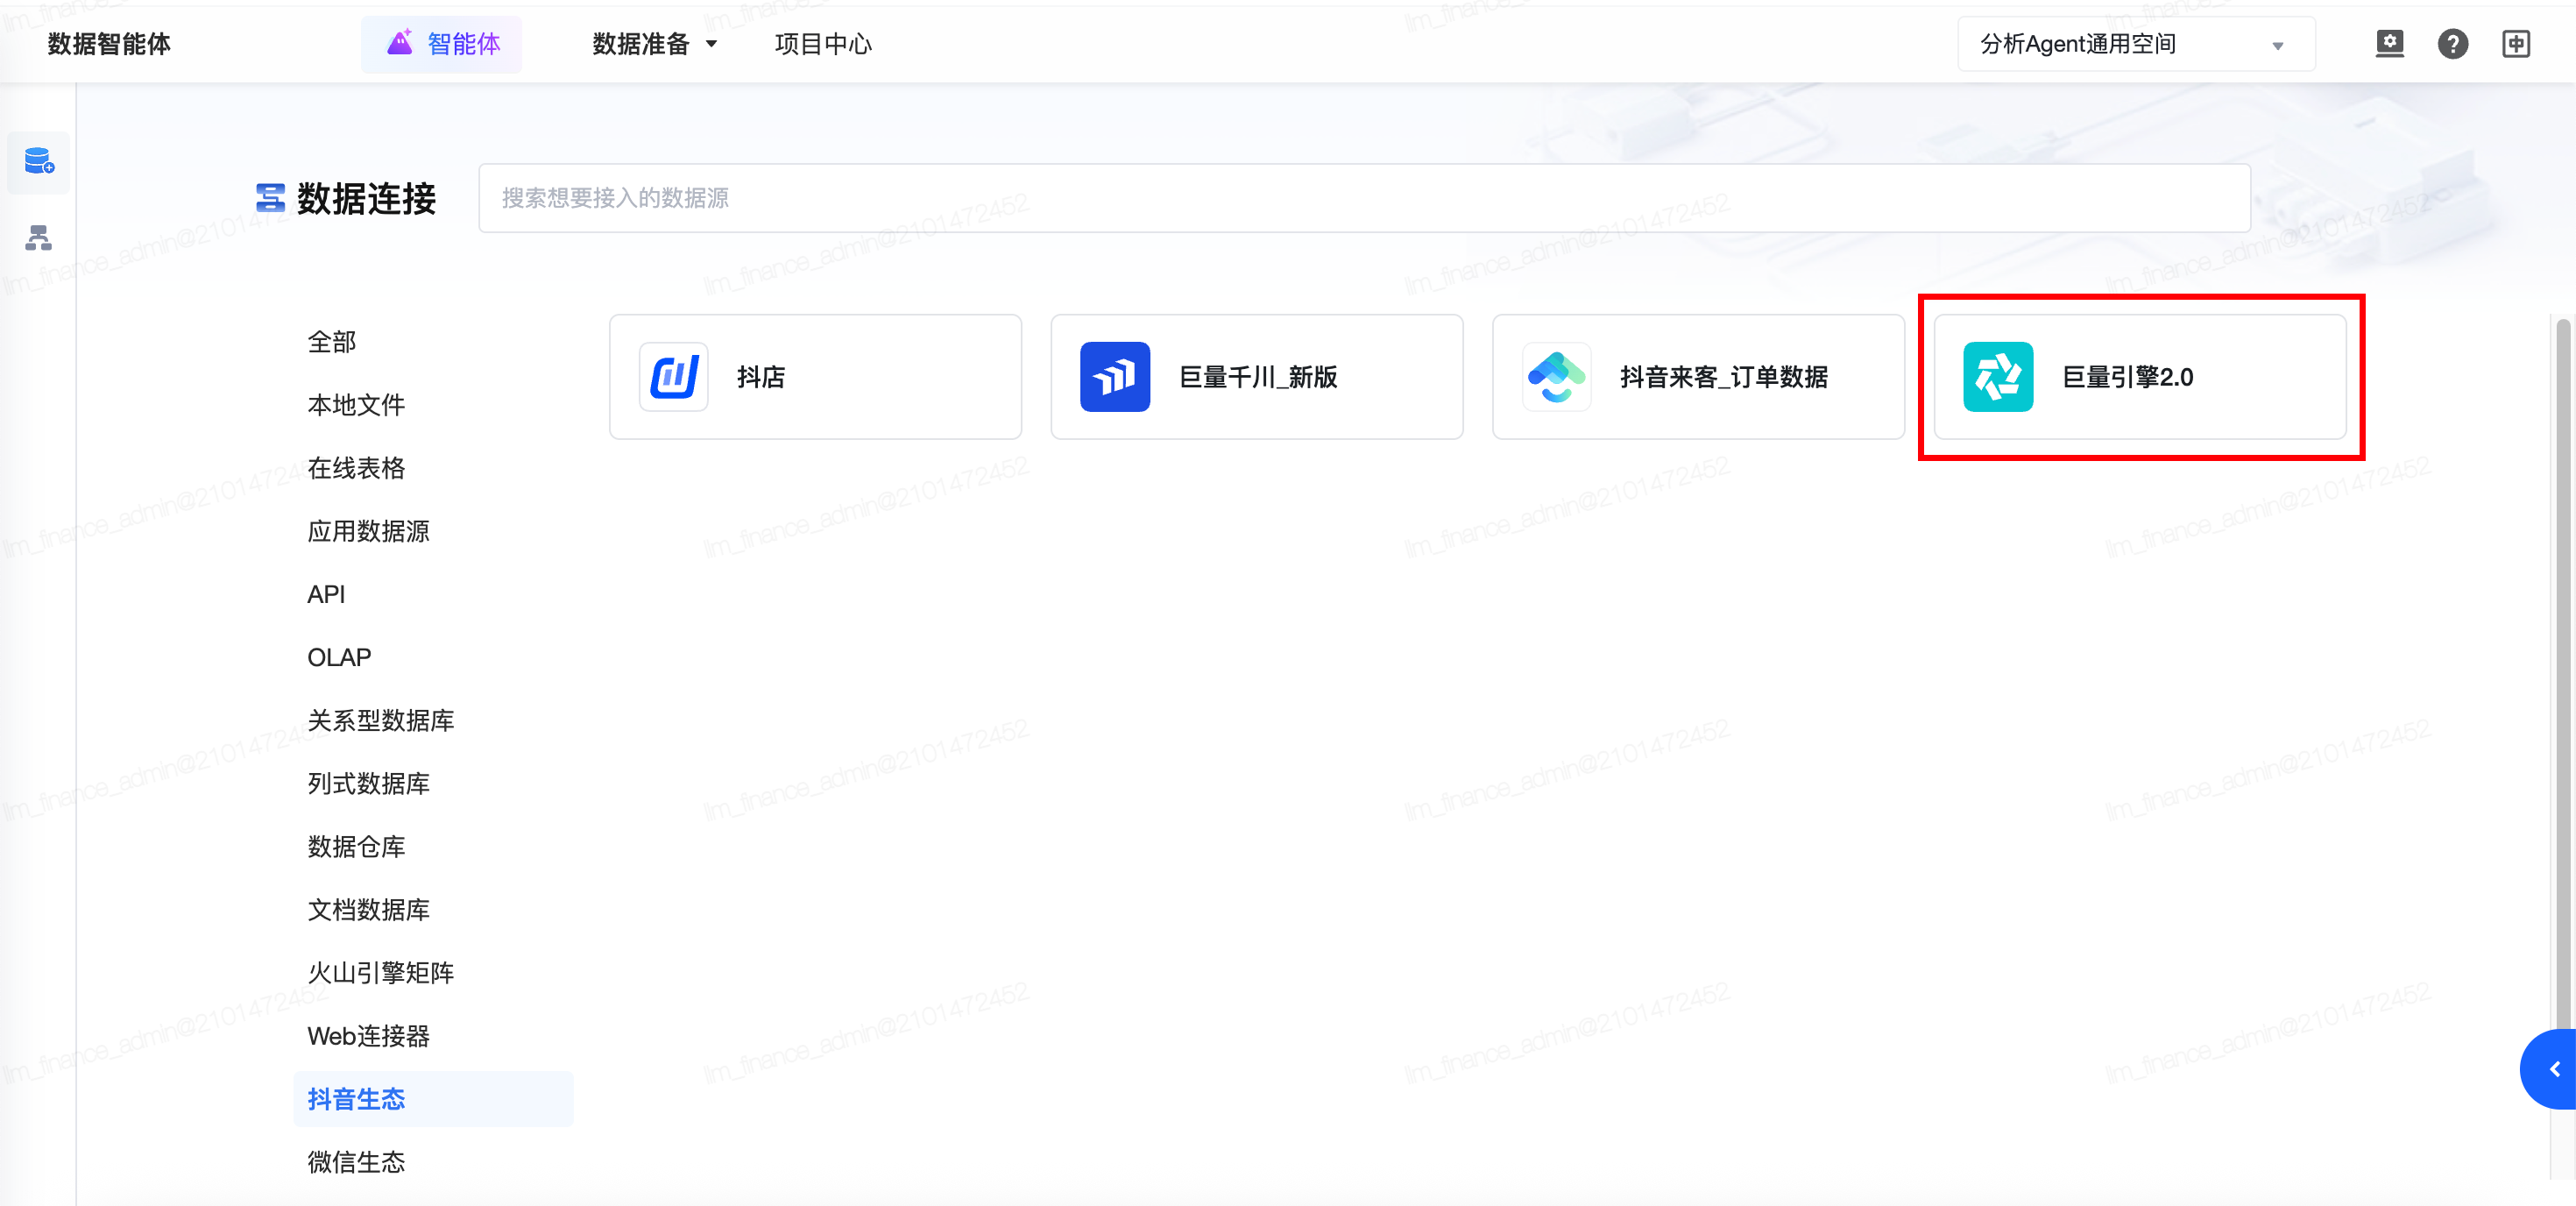
Task: Select the 文档数据库 category
Action: tap(368, 909)
